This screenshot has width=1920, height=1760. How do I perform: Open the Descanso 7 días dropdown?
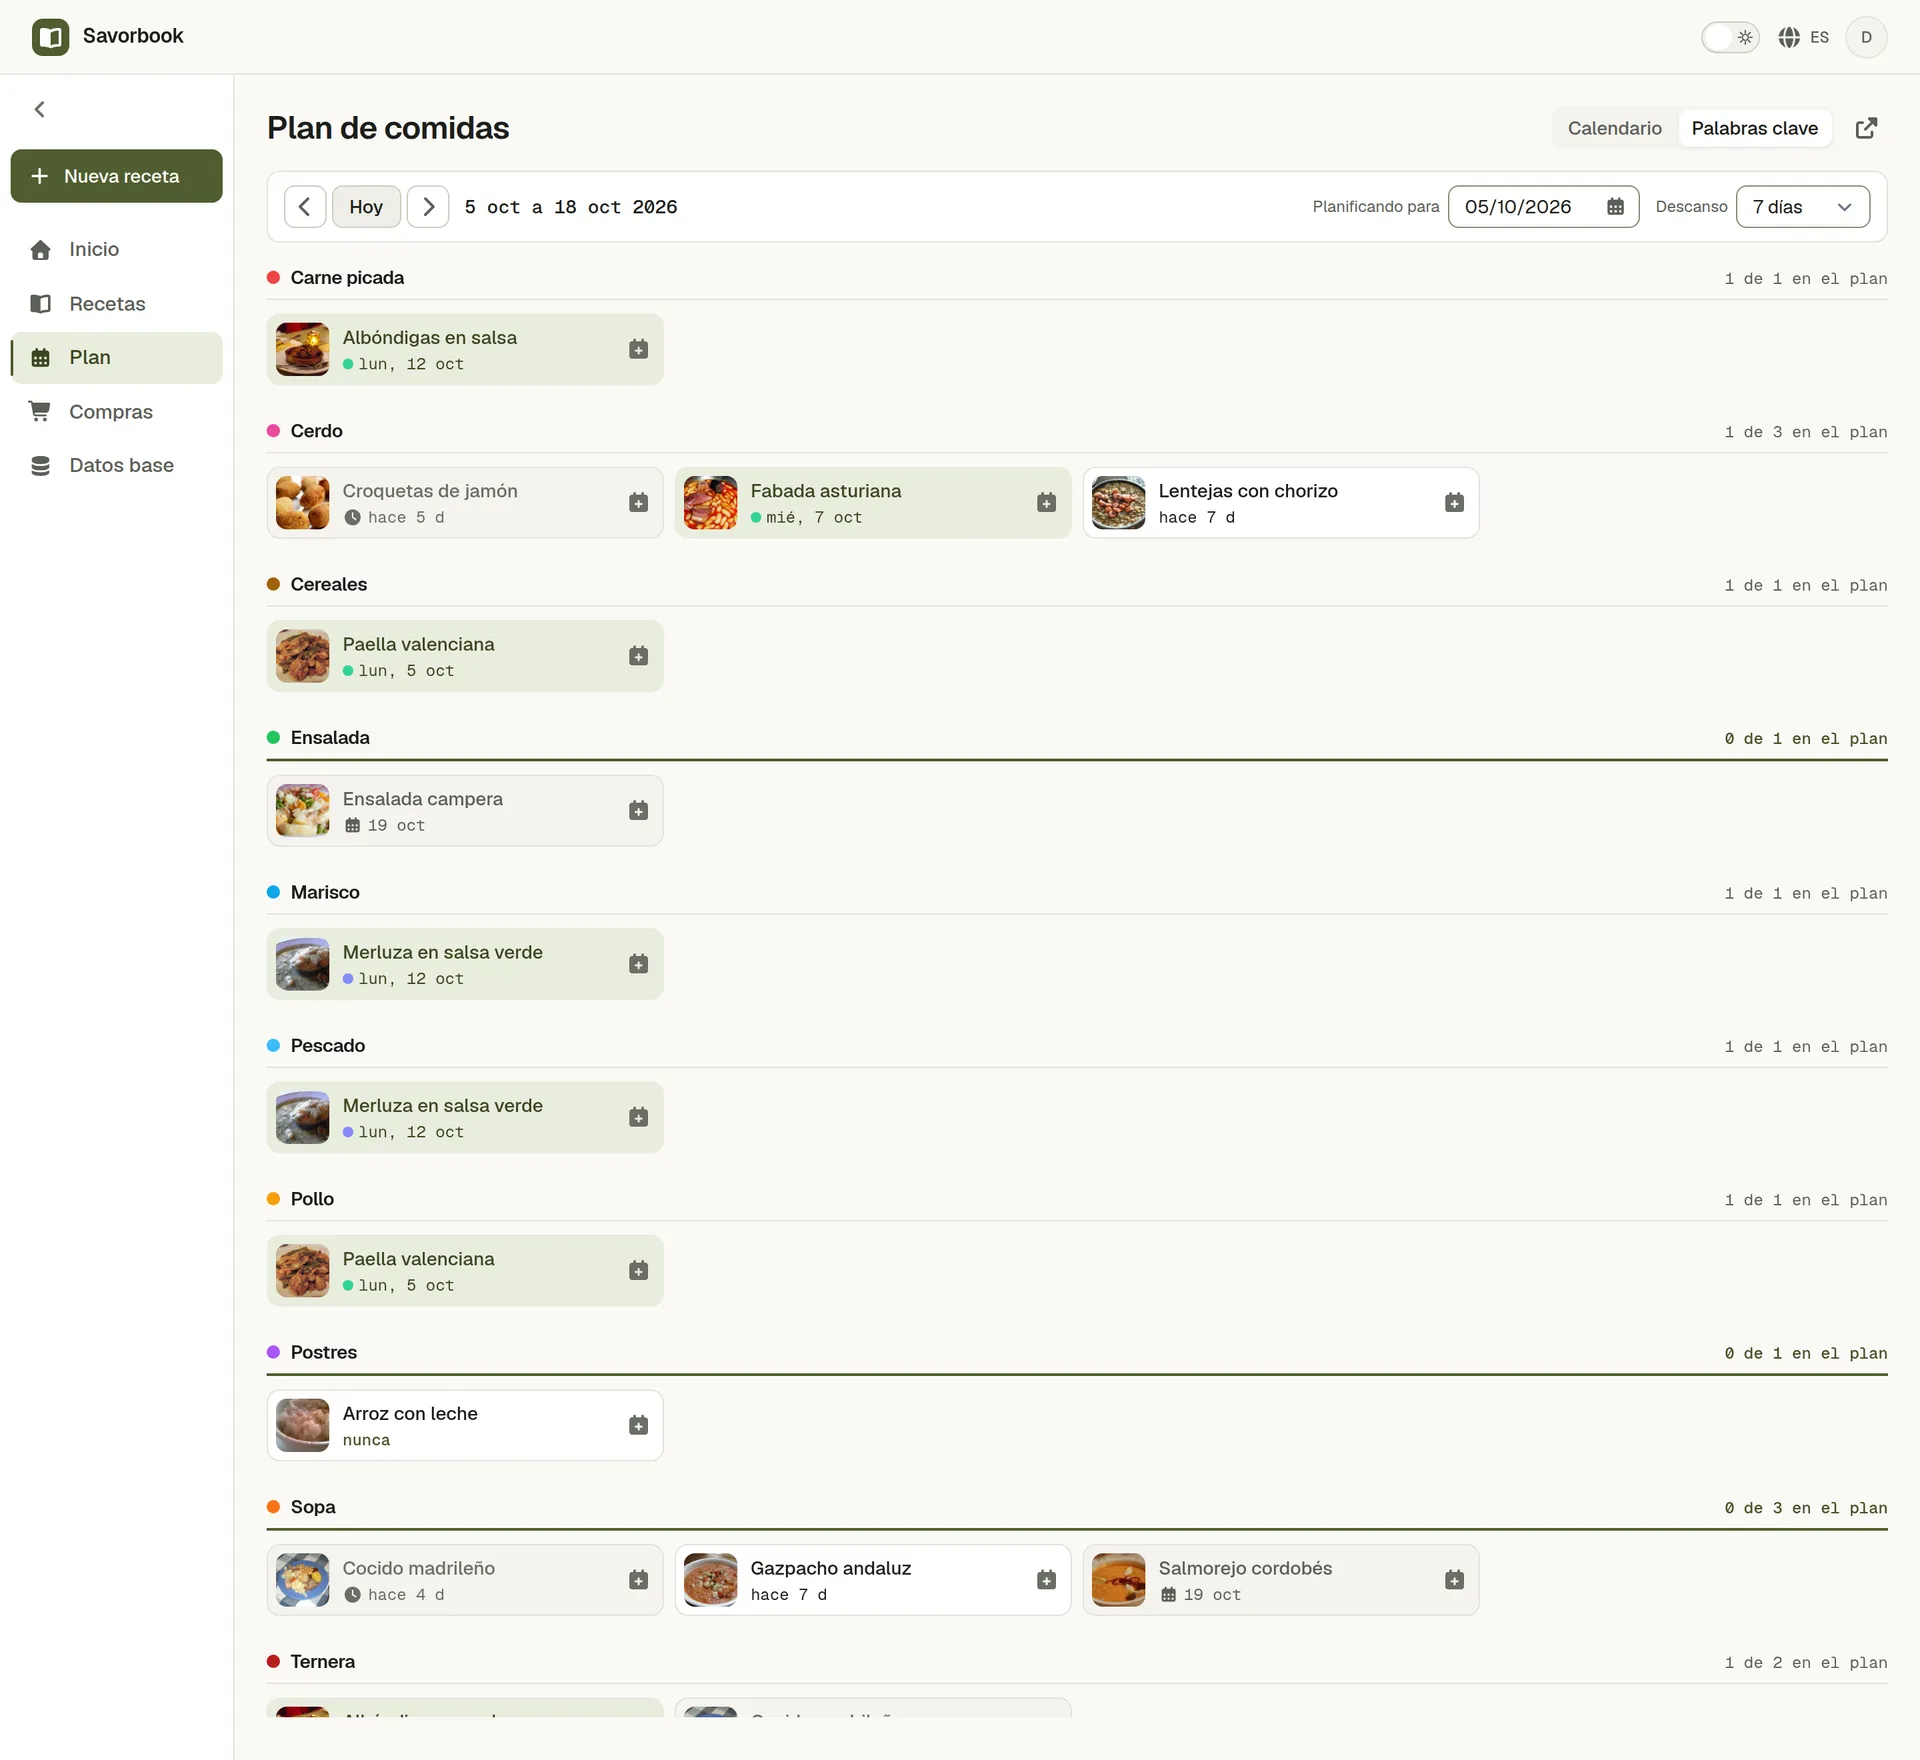click(1802, 207)
